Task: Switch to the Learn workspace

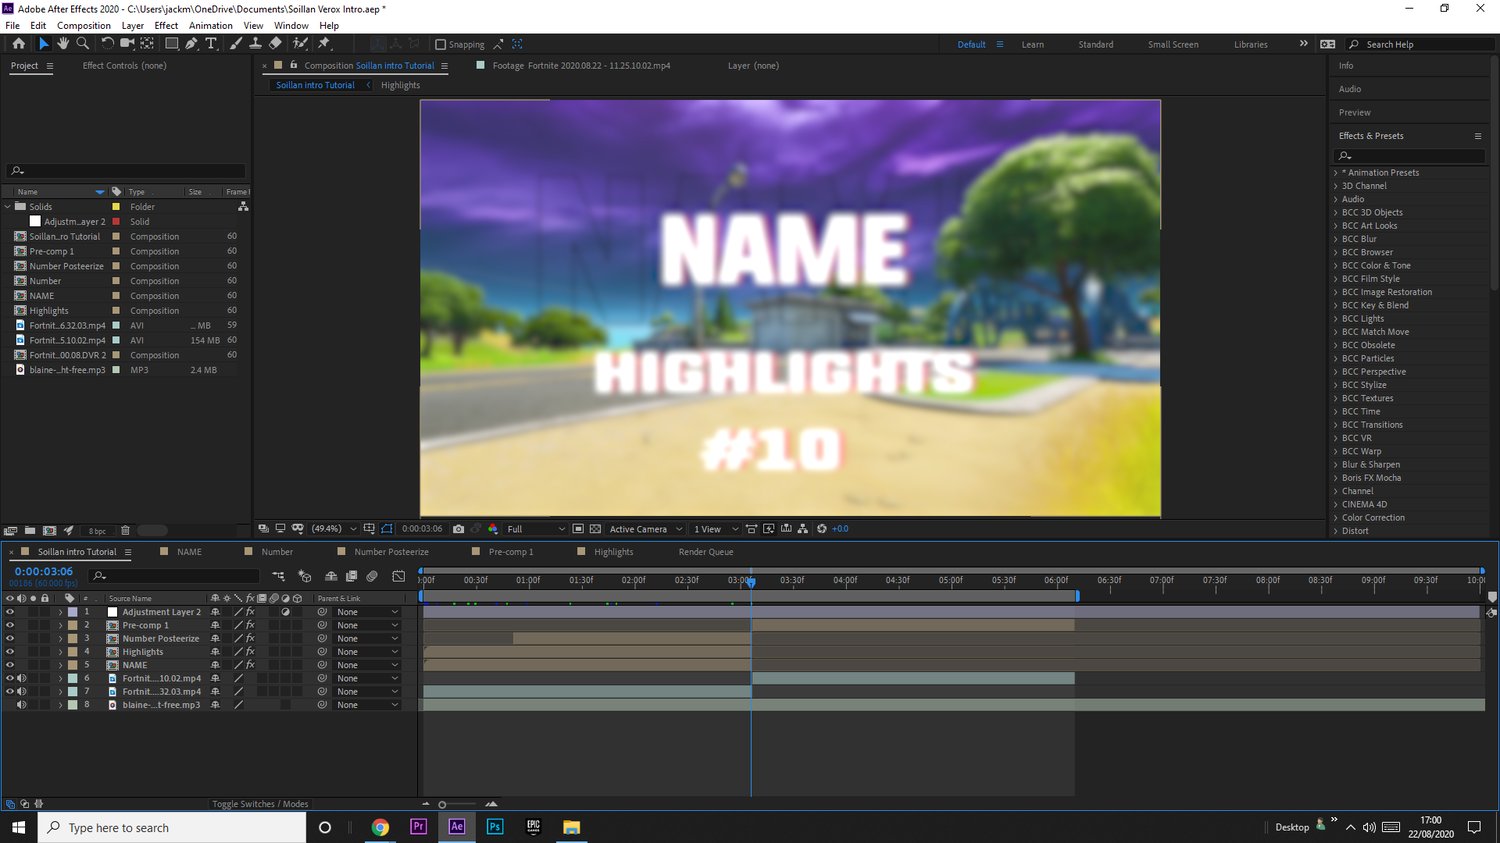Action: (1033, 44)
